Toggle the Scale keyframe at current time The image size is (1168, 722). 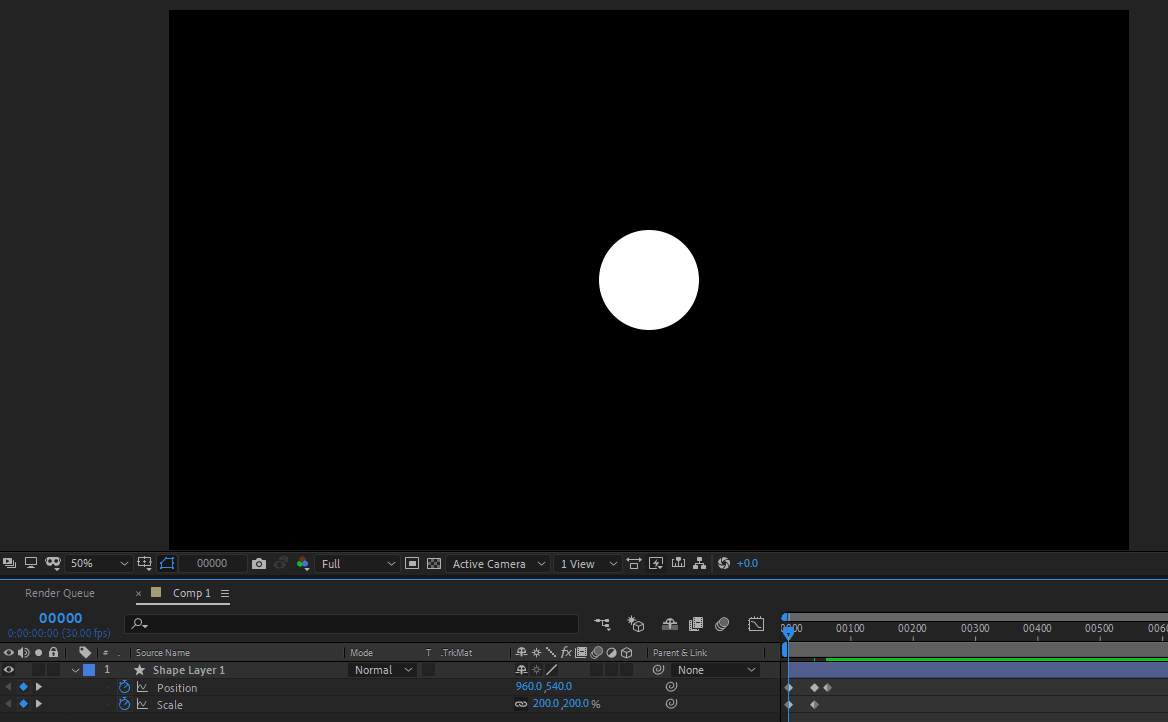coord(23,704)
